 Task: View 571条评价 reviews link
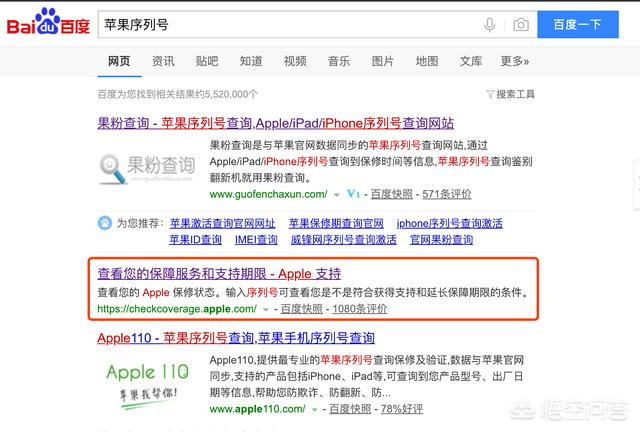447,194
